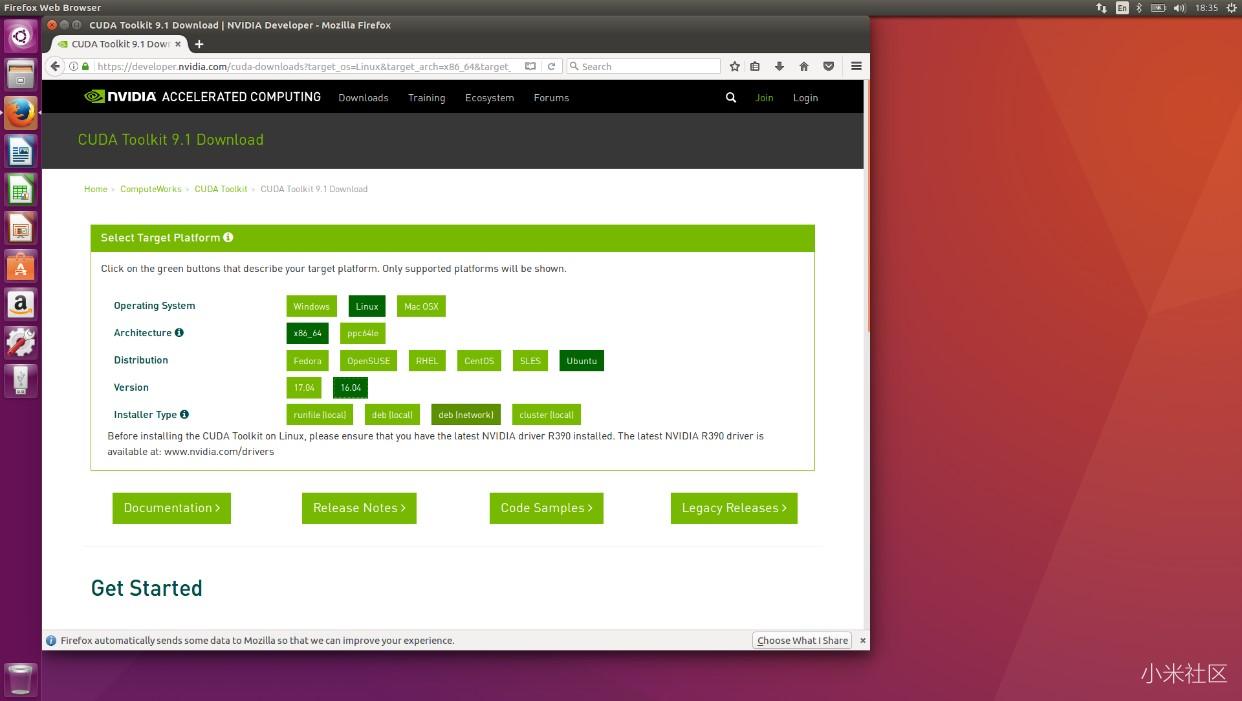Viewport: 1242px width, 701px height.
Task: Open a new Firefox tab
Action: point(199,44)
